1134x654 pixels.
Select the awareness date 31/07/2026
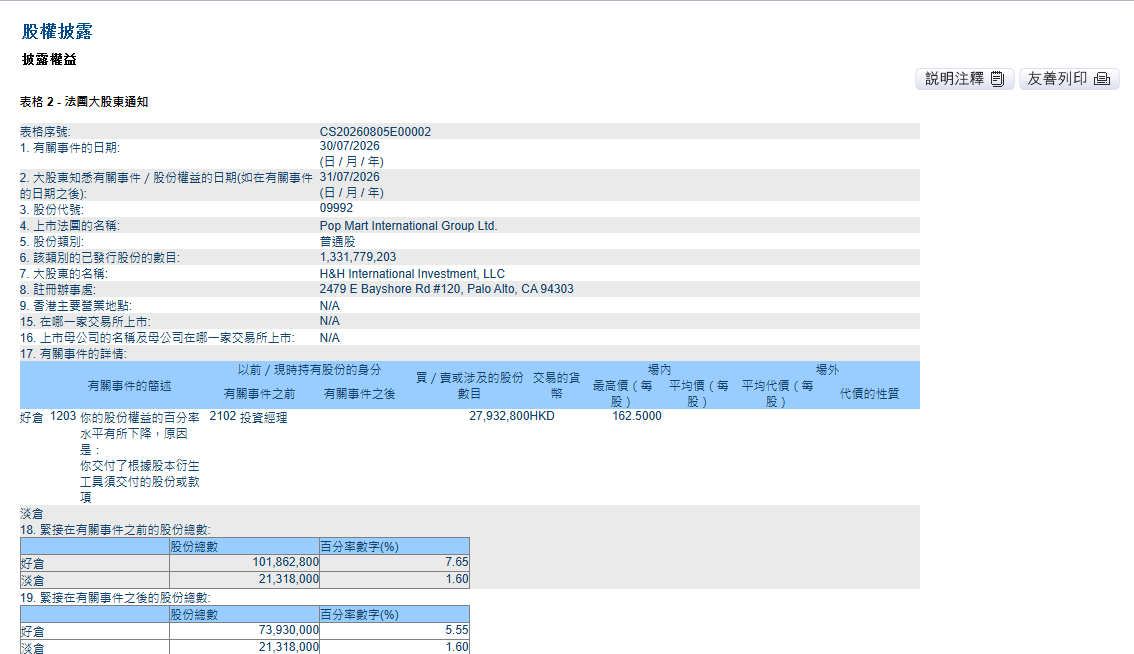tap(349, 177)
